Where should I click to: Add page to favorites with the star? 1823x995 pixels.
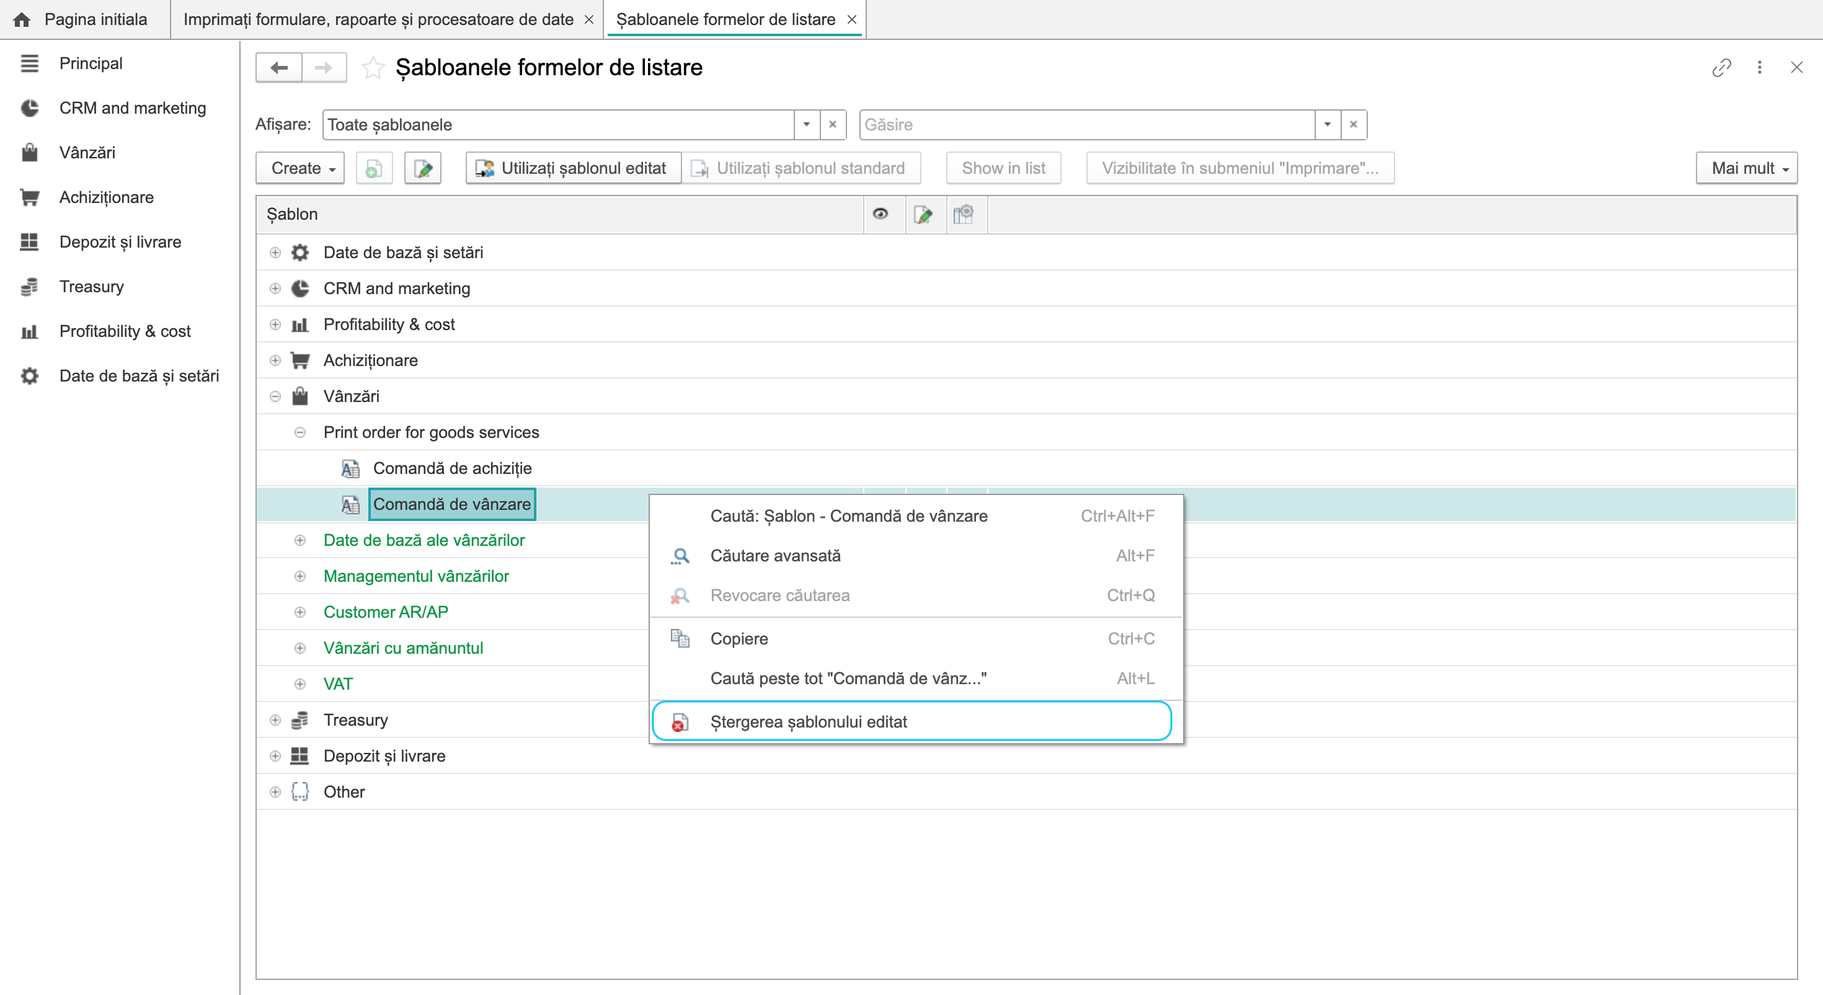(x=373, y=68)
